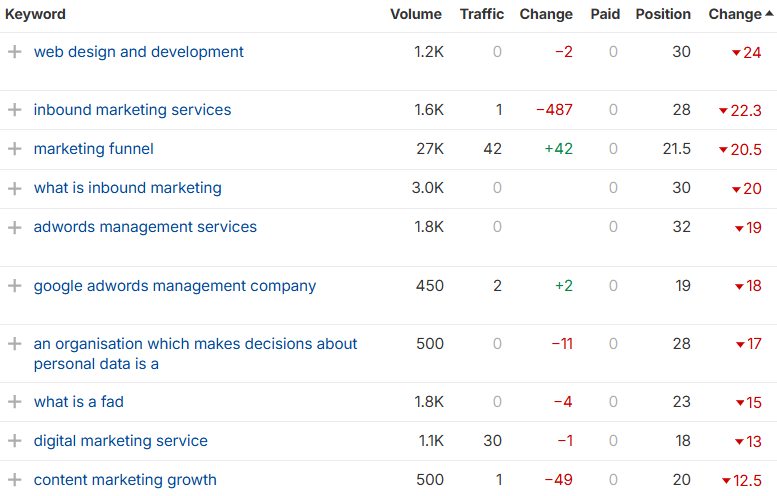Open keyword 'adwords management services'
This screenshot has height=496, width=777.
[145, 227]
